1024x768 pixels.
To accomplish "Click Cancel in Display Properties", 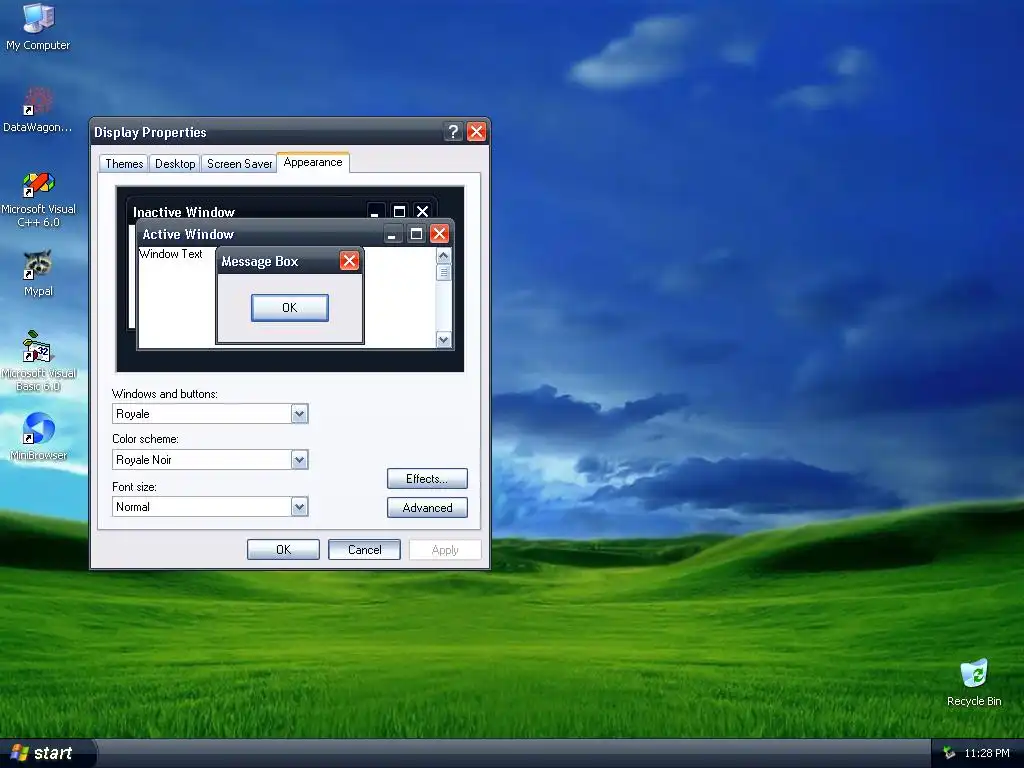I will pos(364,550).
